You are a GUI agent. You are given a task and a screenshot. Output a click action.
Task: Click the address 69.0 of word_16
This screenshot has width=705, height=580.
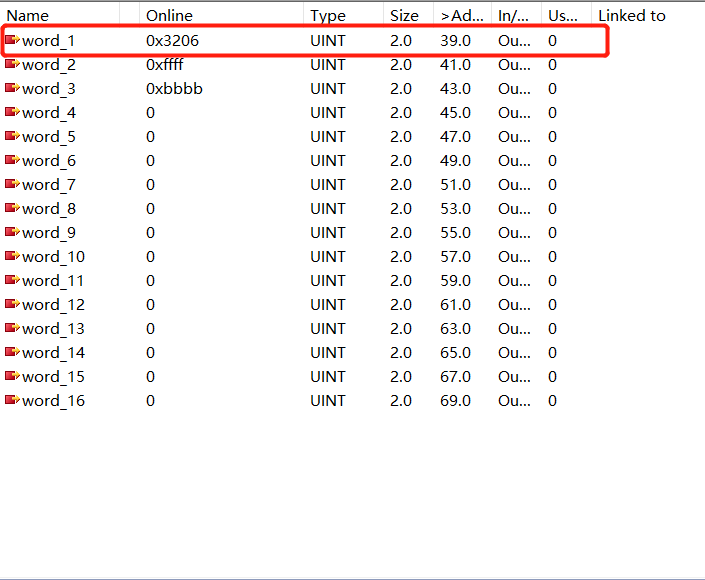(455, 401)
